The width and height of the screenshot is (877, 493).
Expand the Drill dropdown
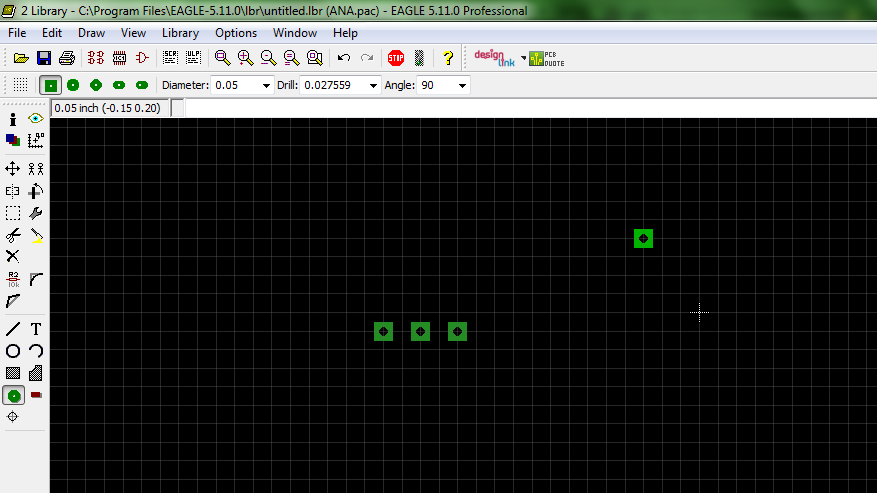tap(373, 86)
